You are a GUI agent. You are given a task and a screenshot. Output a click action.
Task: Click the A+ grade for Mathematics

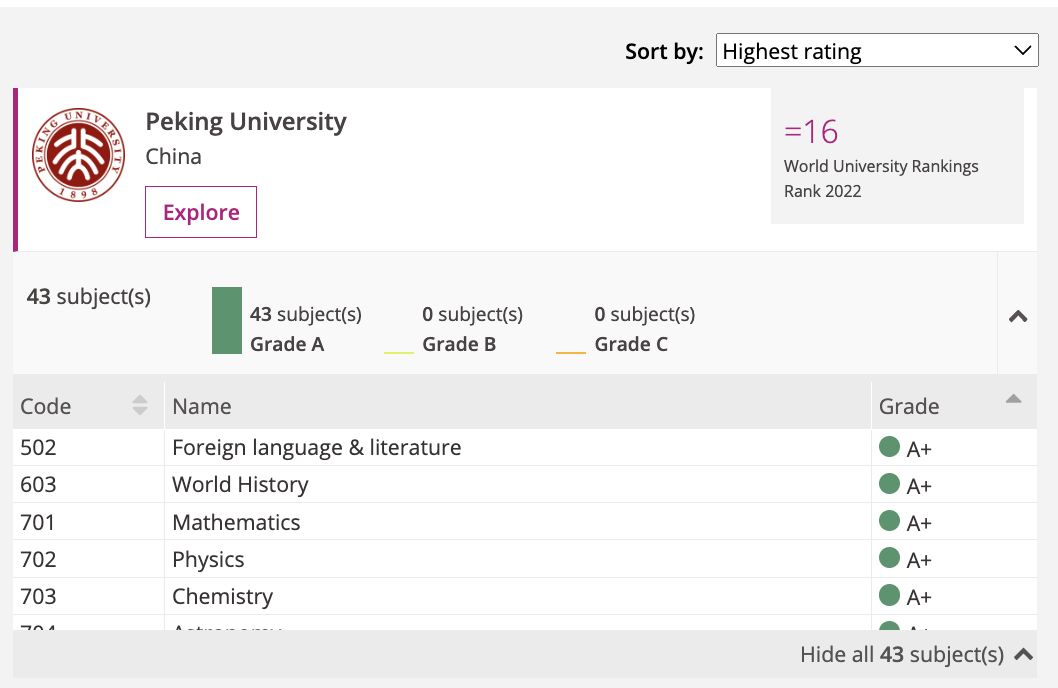pos(919,523)
